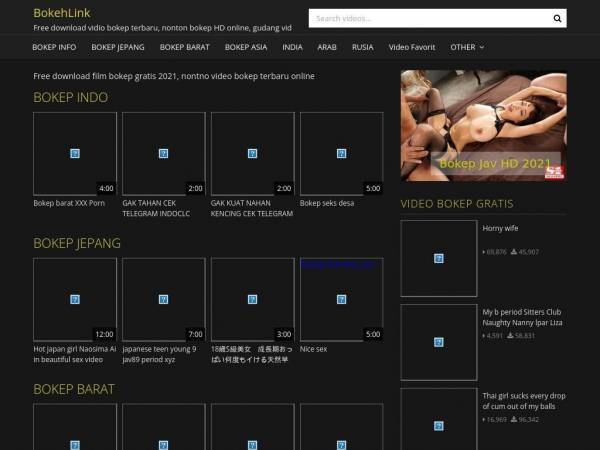
Task: Open the thumbnail above Bokep seks desa
Action: 341,153
